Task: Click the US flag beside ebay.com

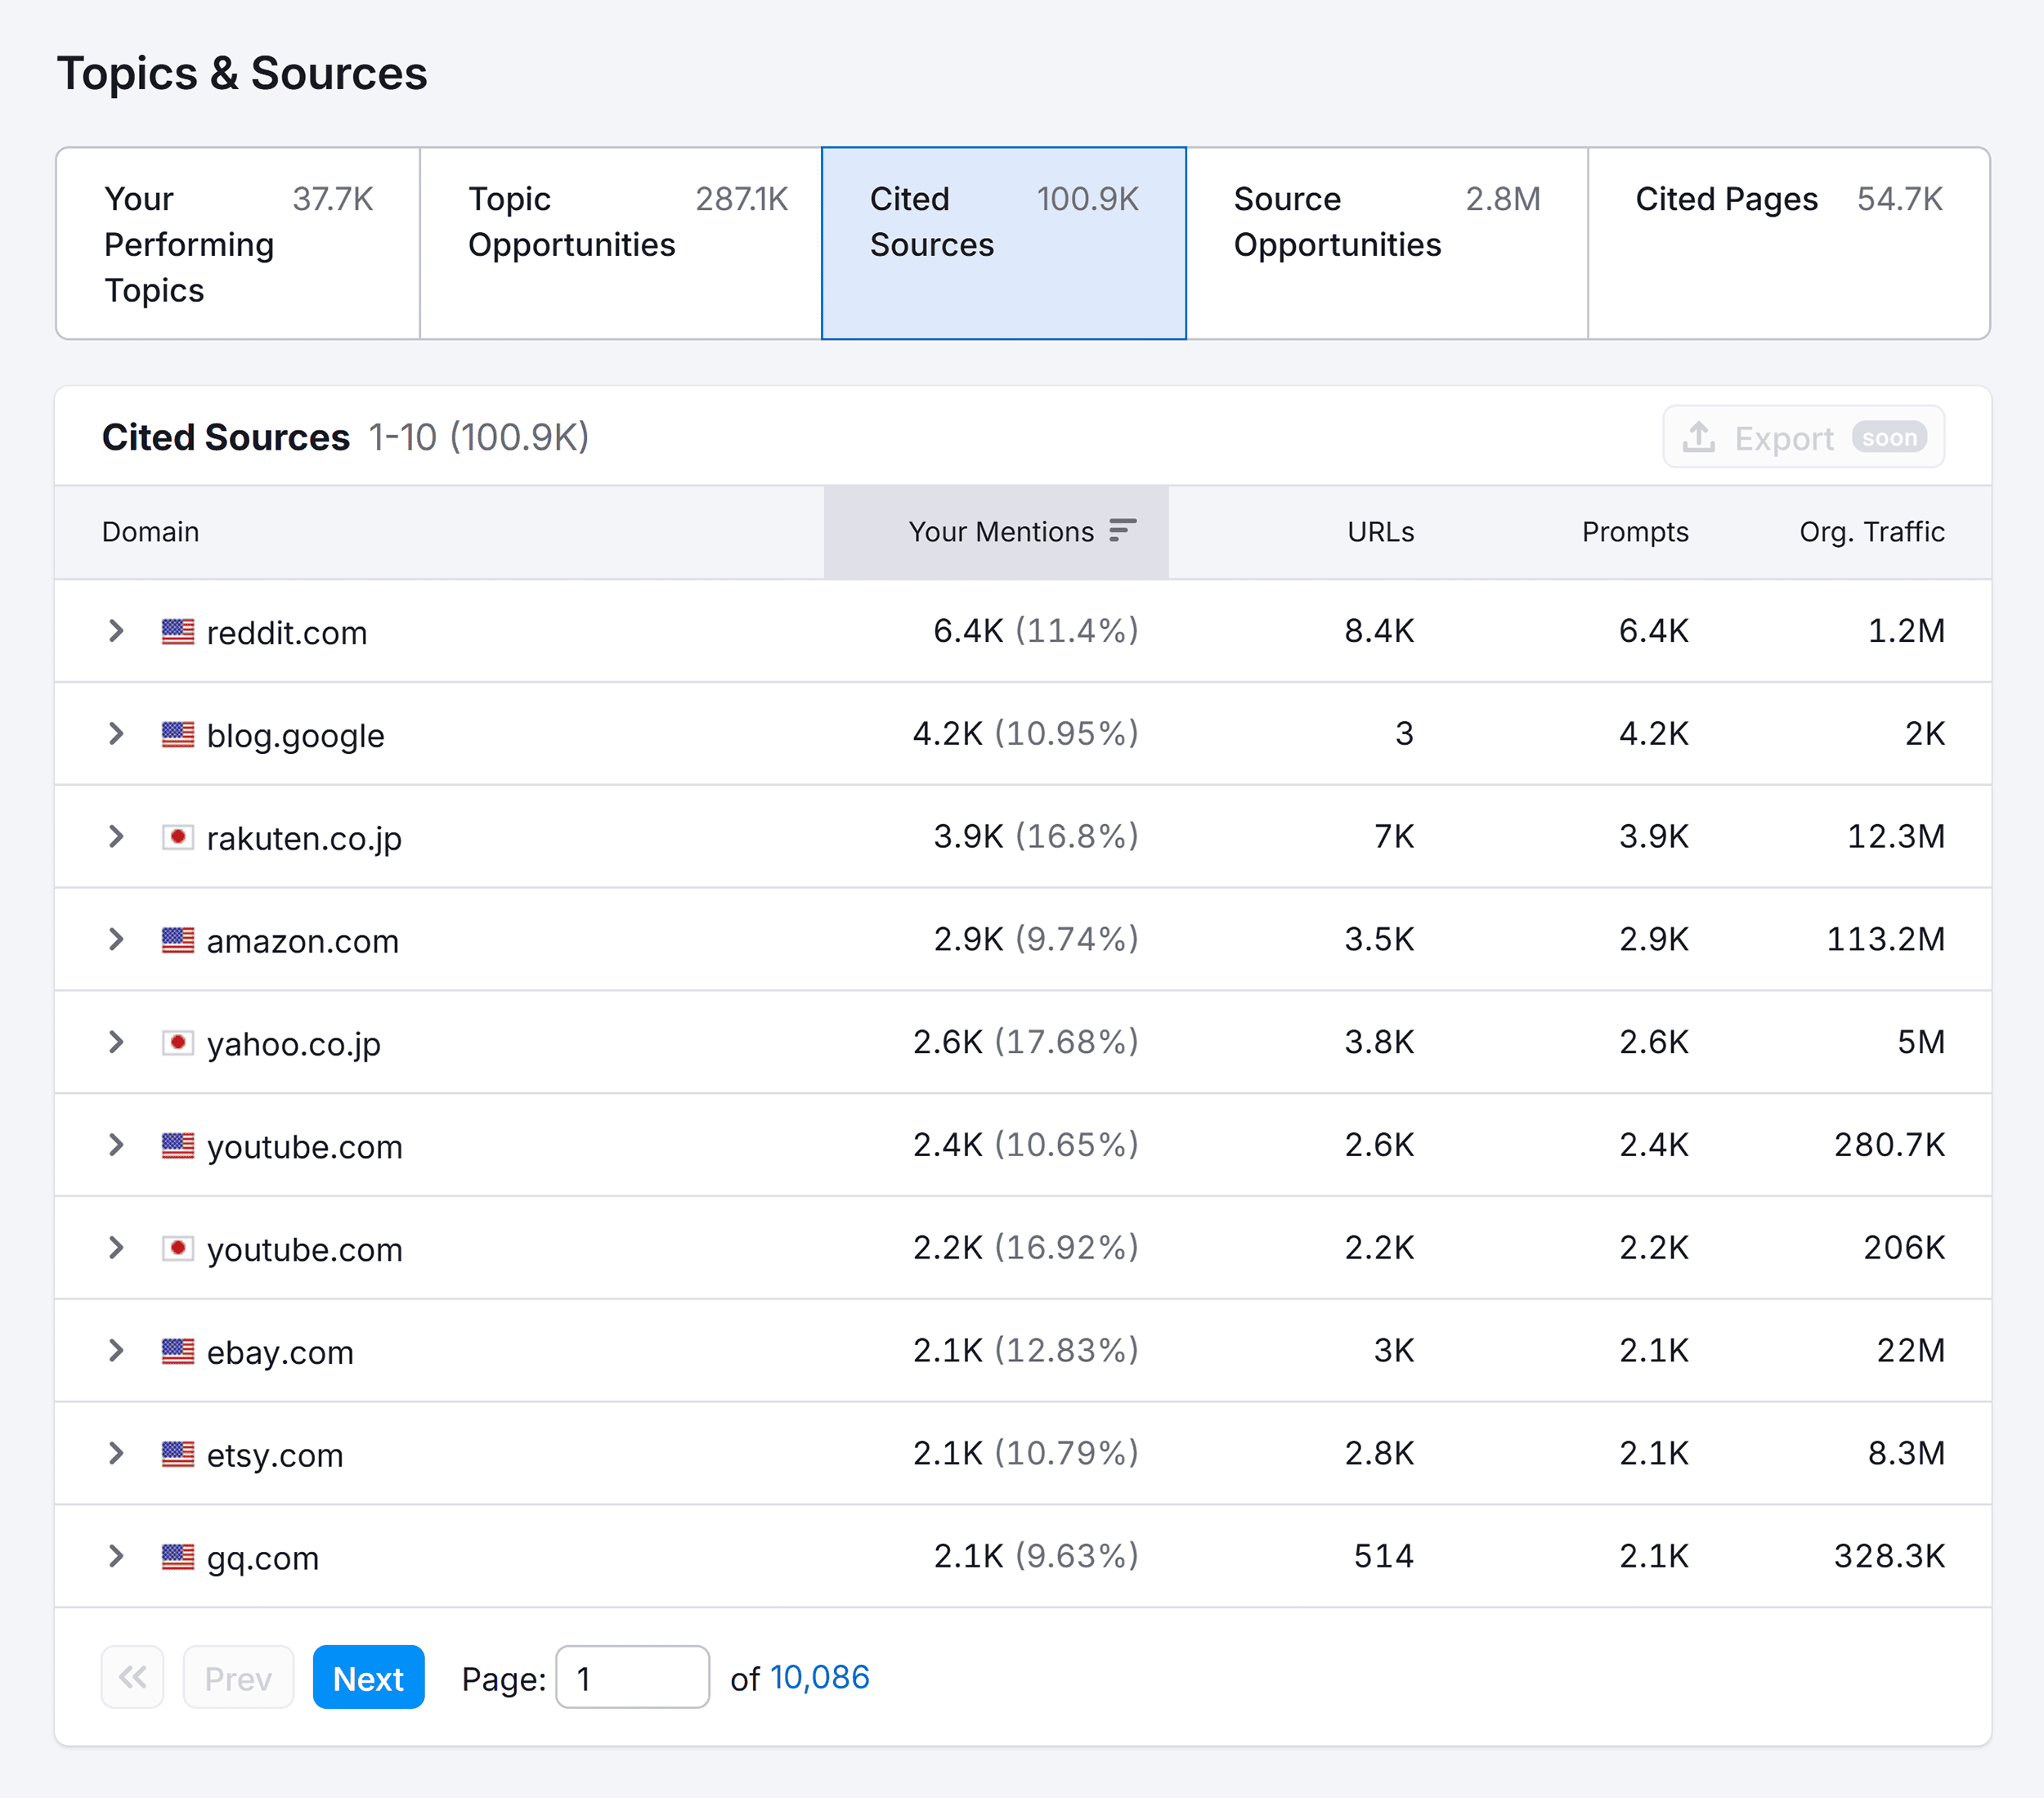Action: [178, 1351]
